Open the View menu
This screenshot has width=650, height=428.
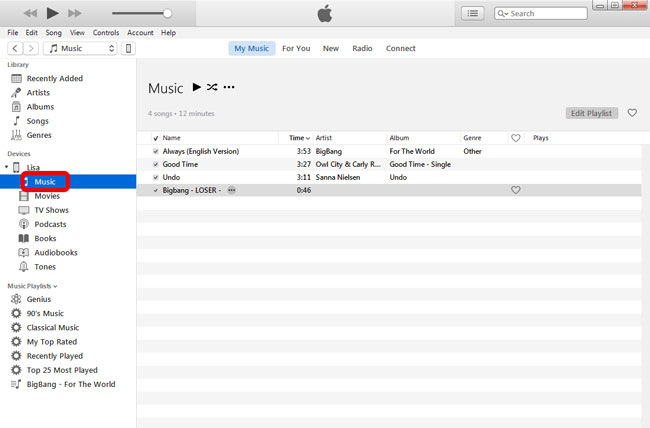click(x=77, y=32)
